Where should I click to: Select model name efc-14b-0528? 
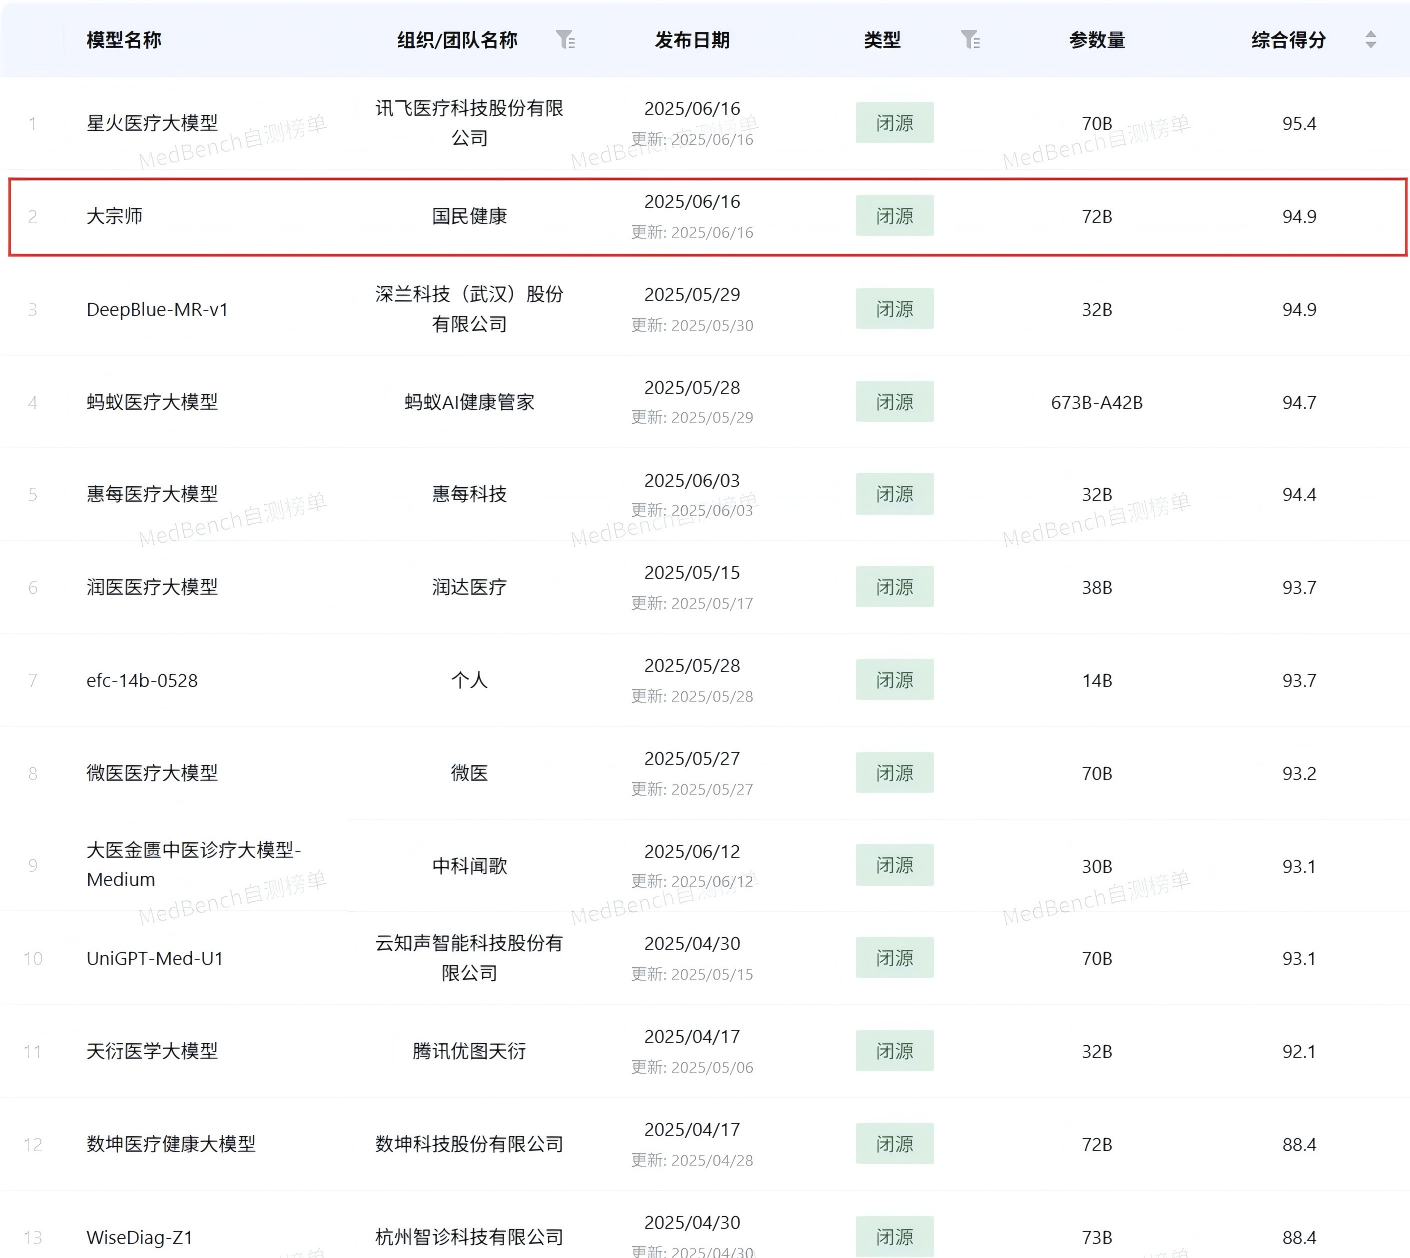point(142,680)
